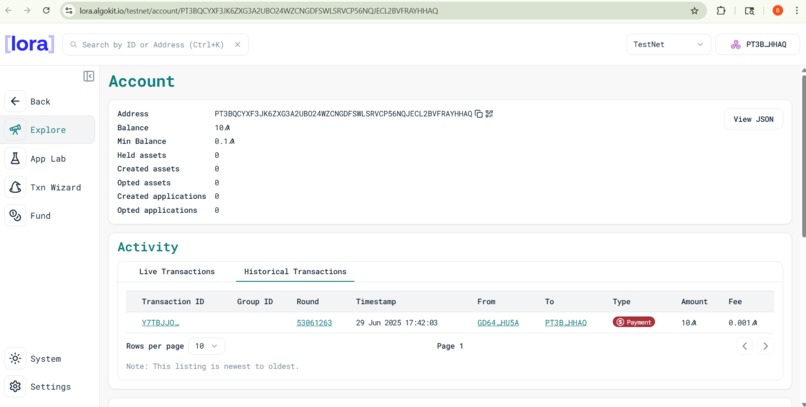This screenshot has width=806, height=407.
Task: Click the Created applications label
Action: (161, 196)
